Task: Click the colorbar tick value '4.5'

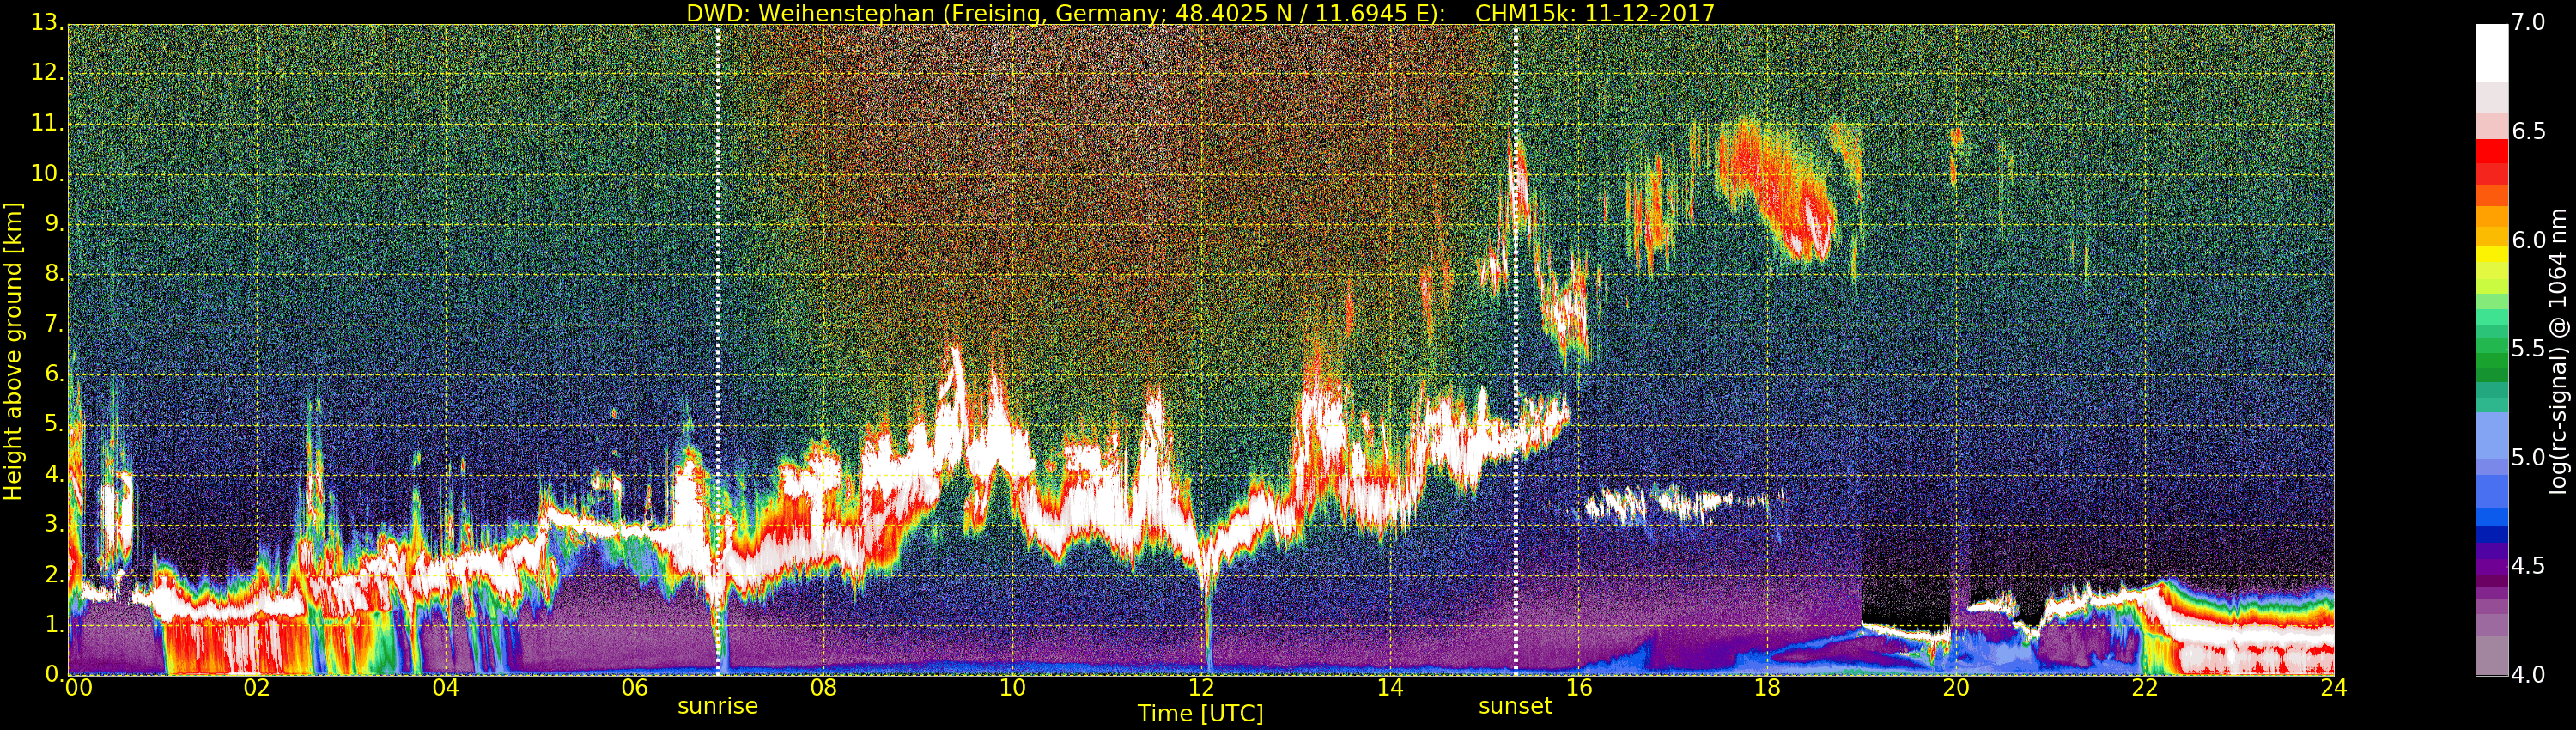Action: tap(2529, 566)
